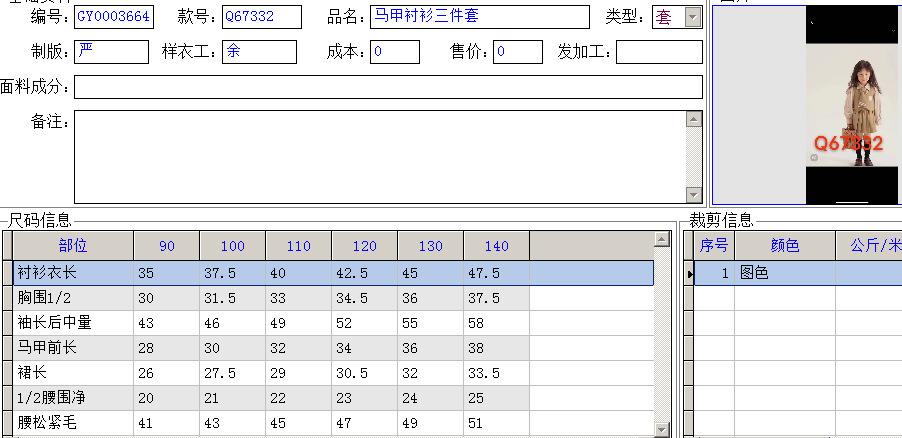Click the empty 发加工 field
902x438 pixels.
click(x=659, y=52)
